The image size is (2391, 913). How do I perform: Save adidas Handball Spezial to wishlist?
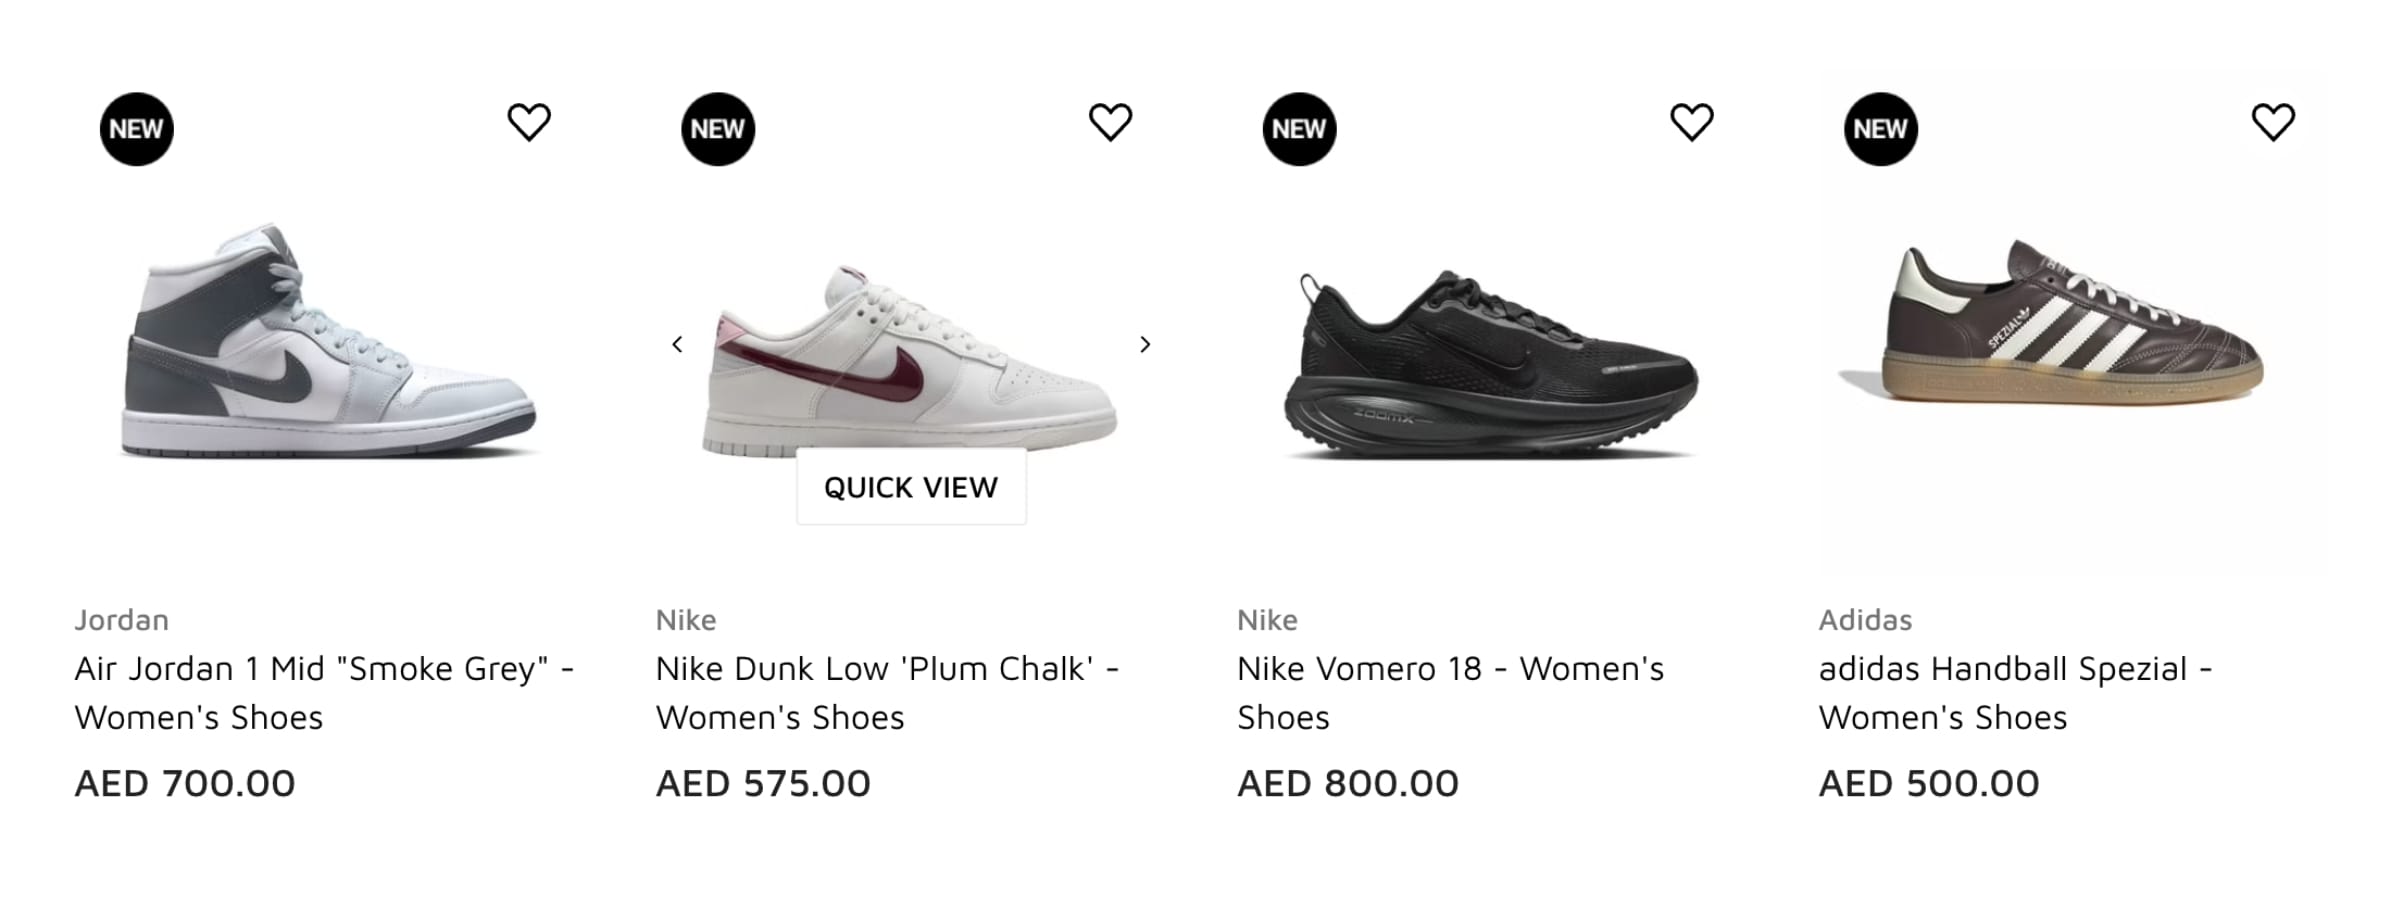pos(2272,123)
